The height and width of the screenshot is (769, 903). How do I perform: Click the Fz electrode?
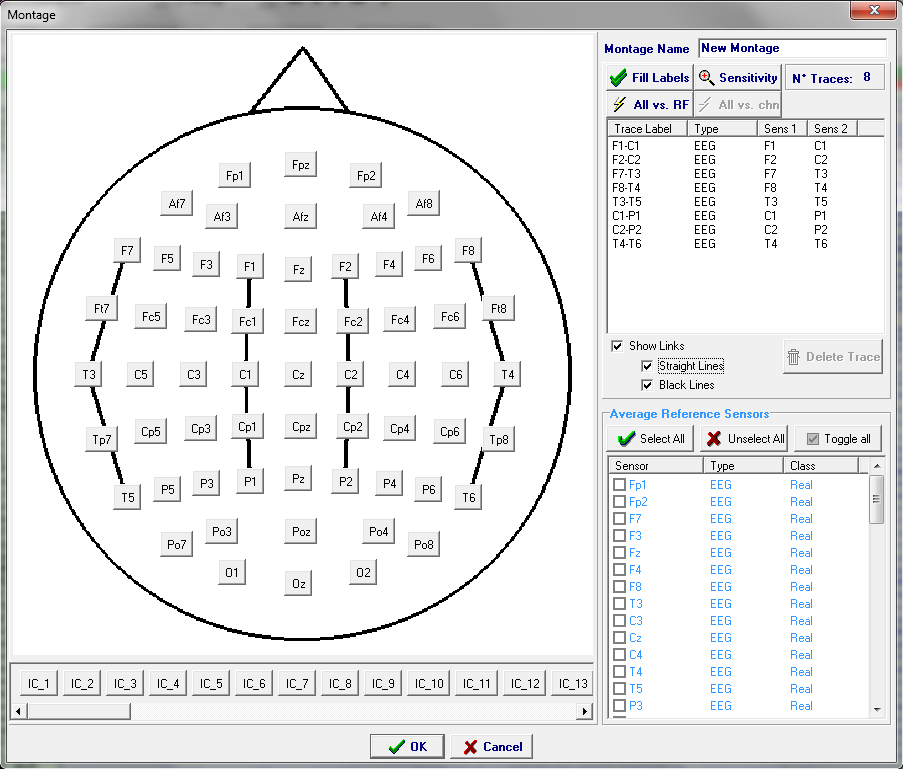tap(298, 269)
